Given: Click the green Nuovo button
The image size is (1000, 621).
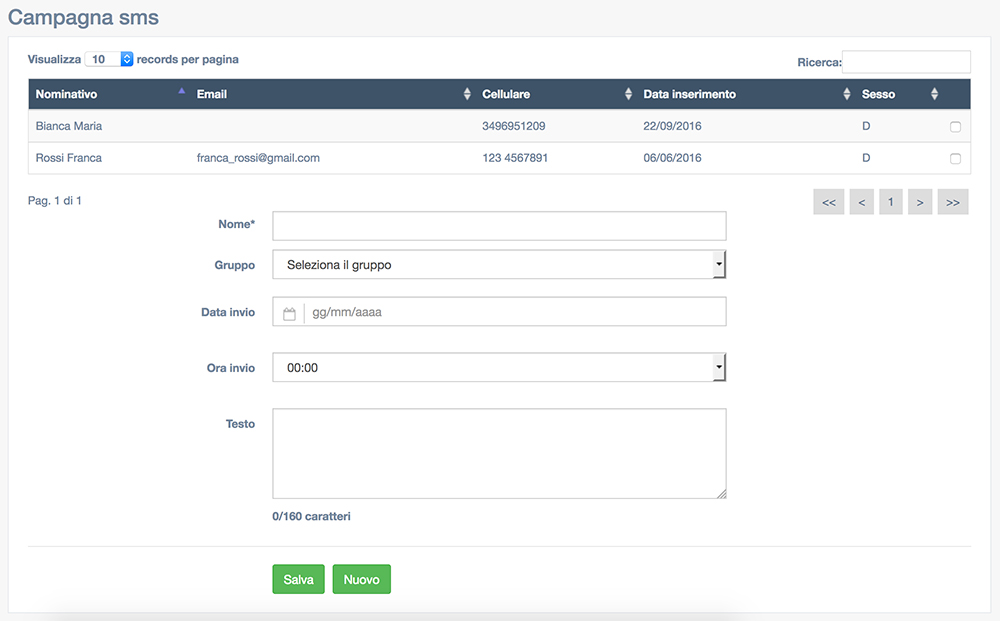Looking at the screenshot, I should pos(362,579).
